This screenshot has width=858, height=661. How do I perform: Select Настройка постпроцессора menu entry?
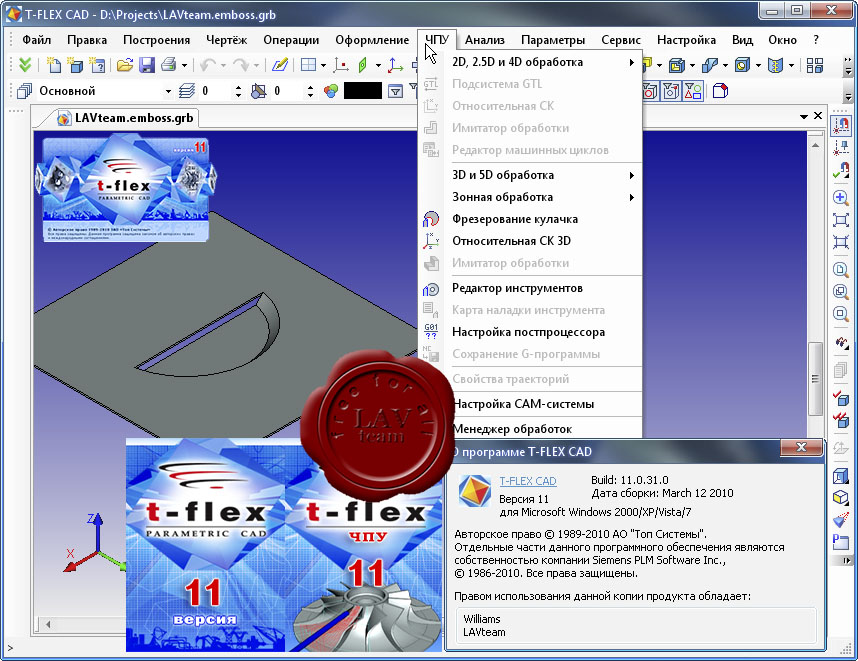click(530, 332)
